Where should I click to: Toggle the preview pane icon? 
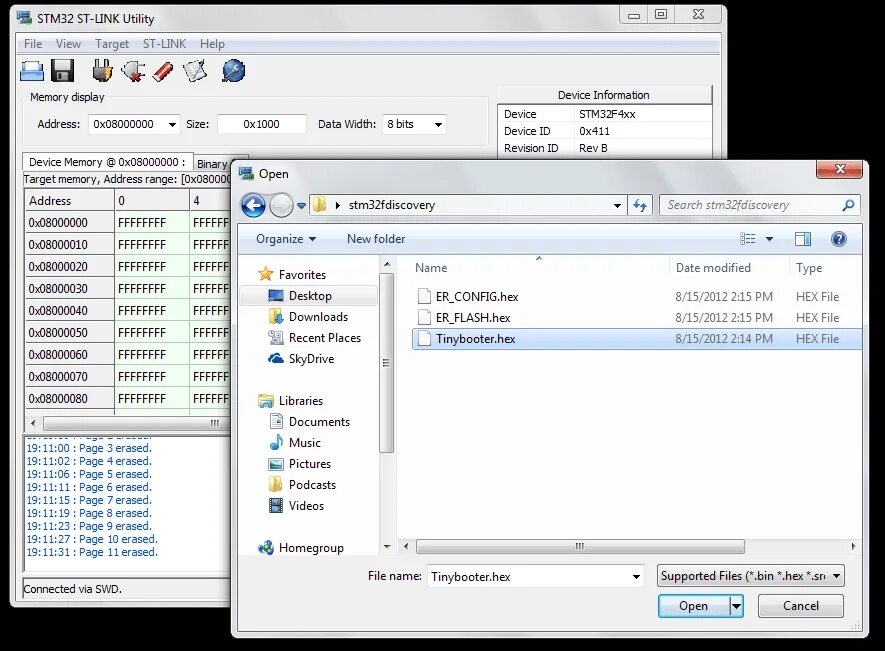coord(803,239)
